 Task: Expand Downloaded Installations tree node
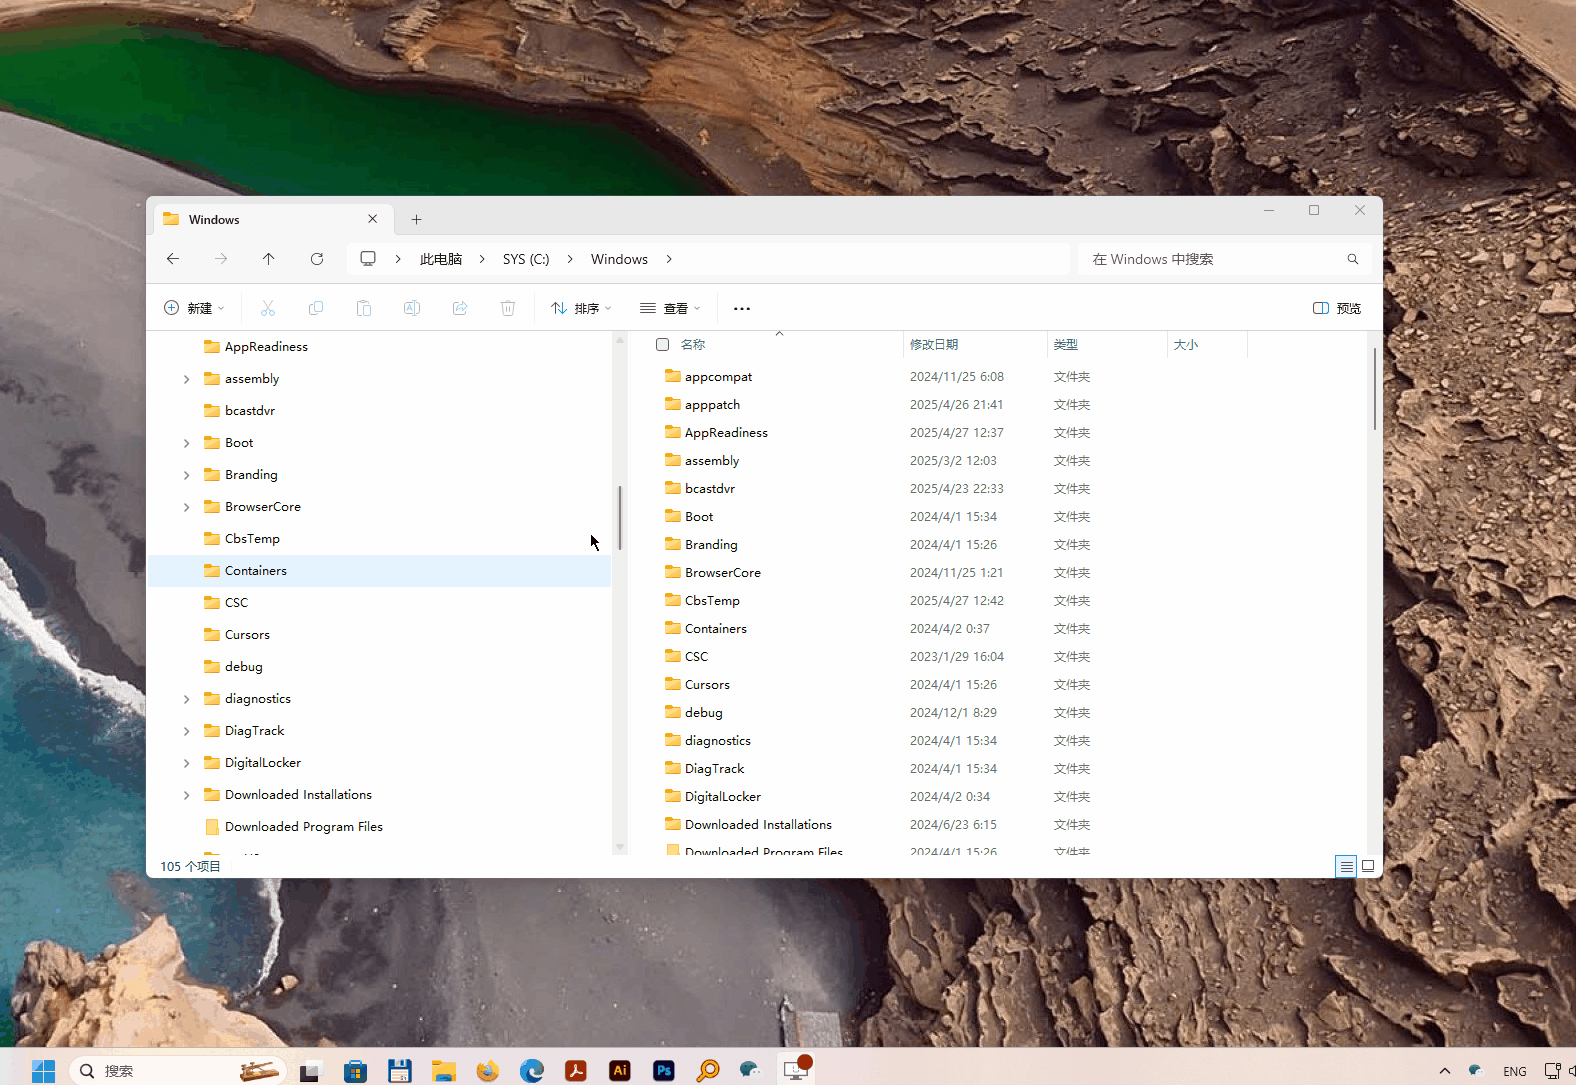(x=187, y=795)
